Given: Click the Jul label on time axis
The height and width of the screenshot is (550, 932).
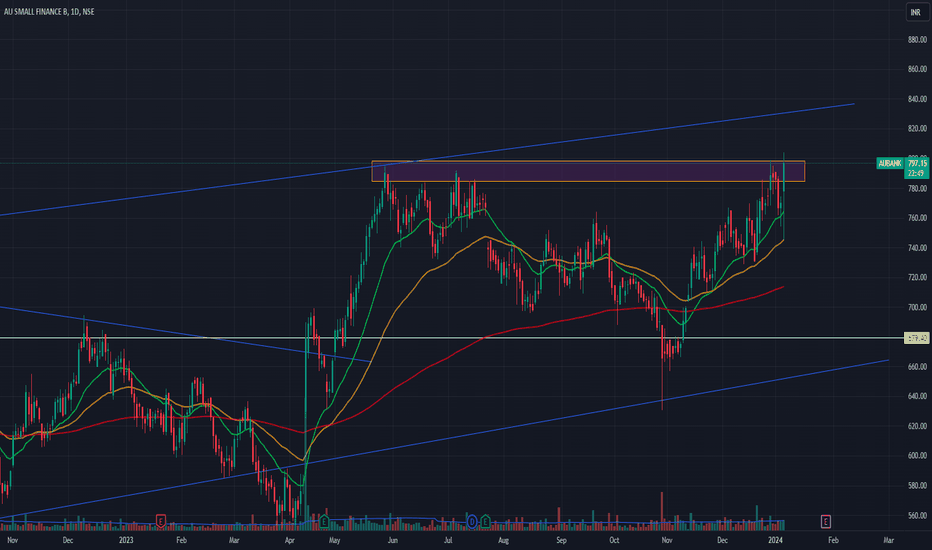Looking at the screenshot, I should (448, 540).
